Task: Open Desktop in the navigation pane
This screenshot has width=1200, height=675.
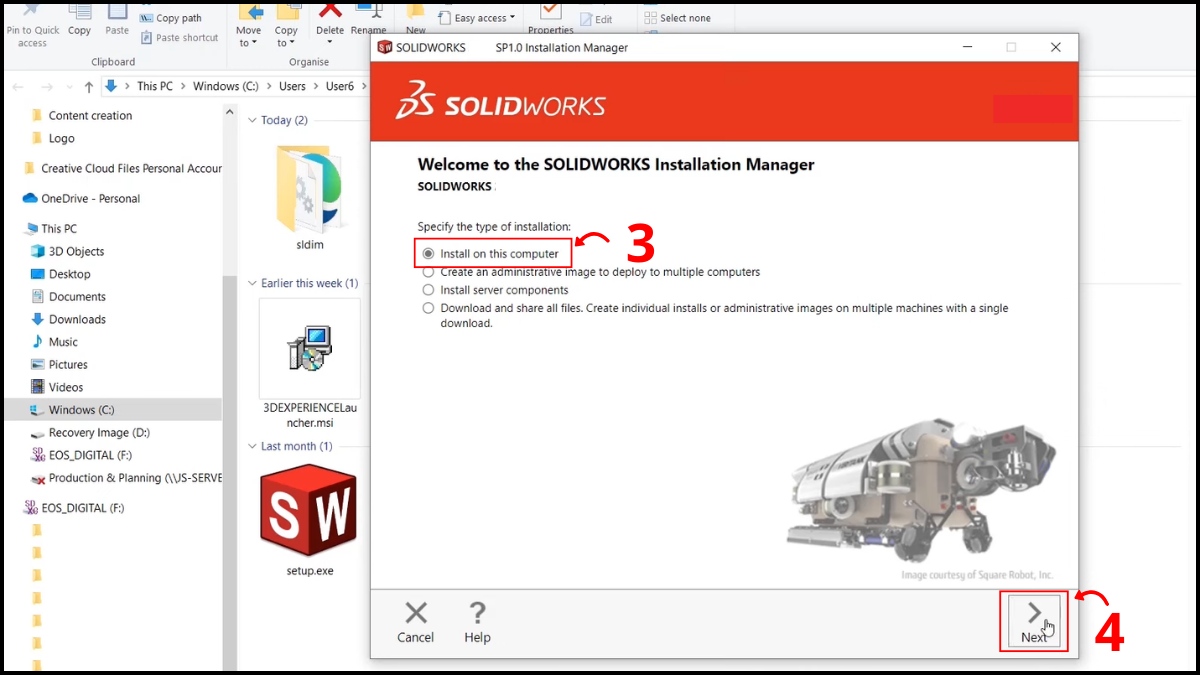Action: (x=69, y=274)
